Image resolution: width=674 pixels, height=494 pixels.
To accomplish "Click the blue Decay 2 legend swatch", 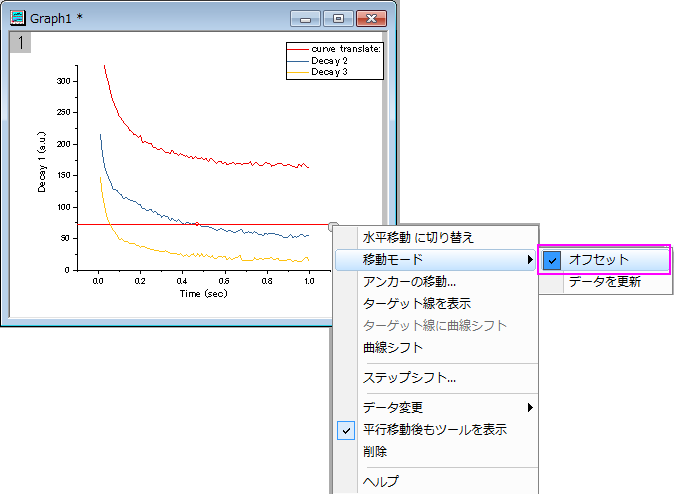I will click(298, 61).
